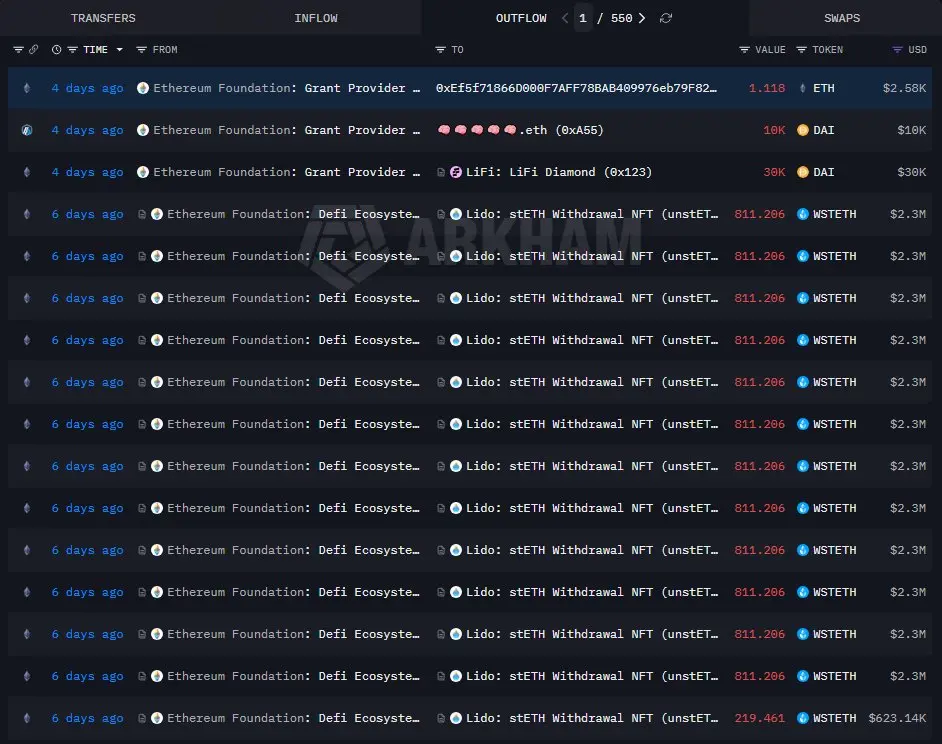Switch to the TRANSFERS tab

point(103,18)
